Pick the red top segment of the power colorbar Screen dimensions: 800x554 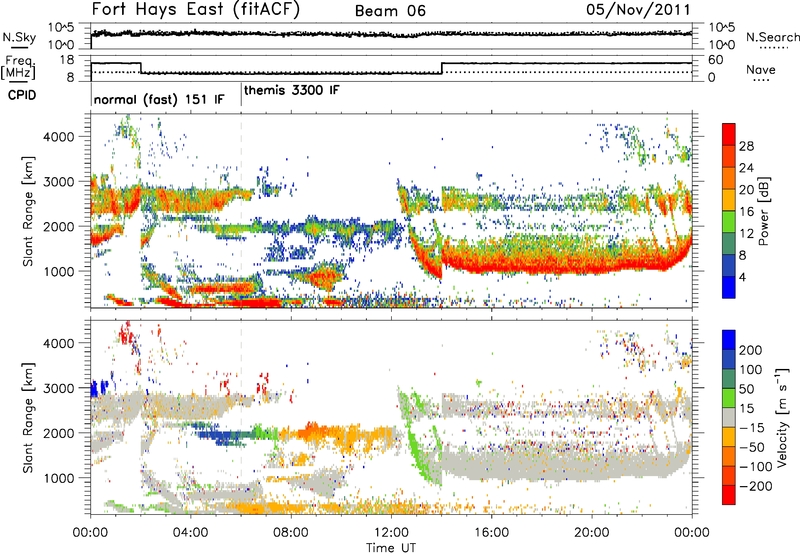click(729, 134)
